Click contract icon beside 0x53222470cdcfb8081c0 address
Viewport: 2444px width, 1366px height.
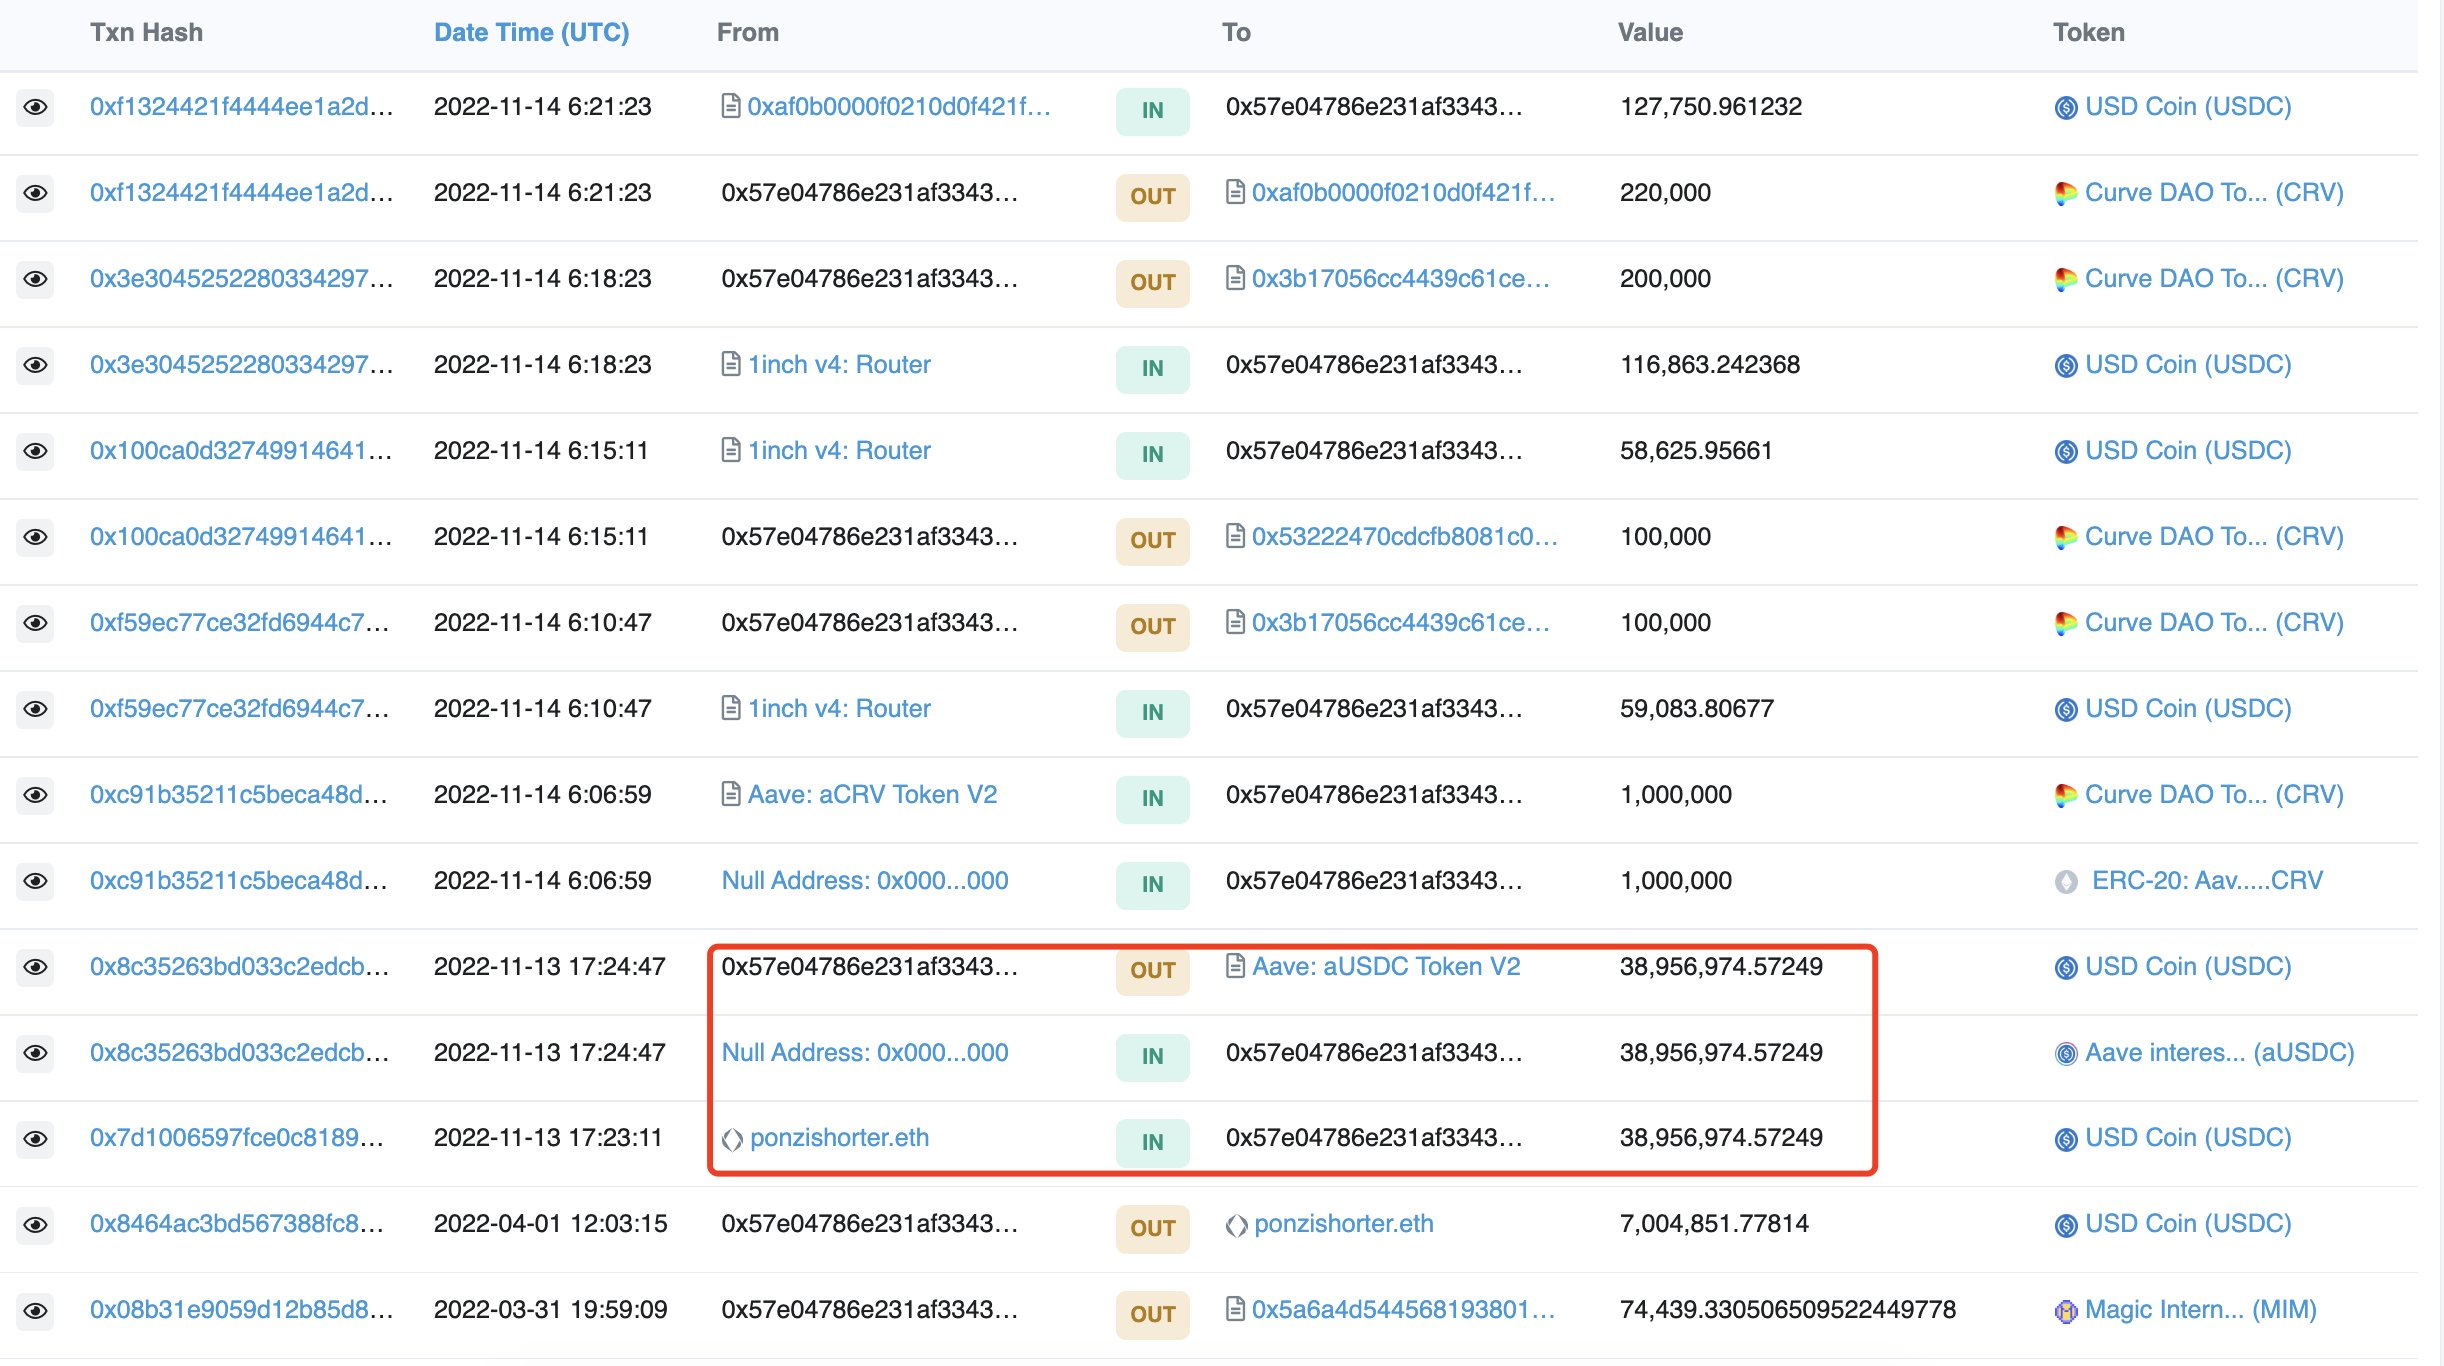[x=1236, y=536]
